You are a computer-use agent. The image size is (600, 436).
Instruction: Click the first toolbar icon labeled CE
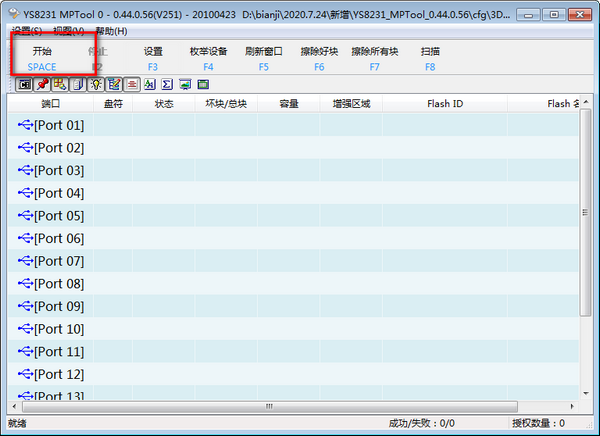point(25,84)
